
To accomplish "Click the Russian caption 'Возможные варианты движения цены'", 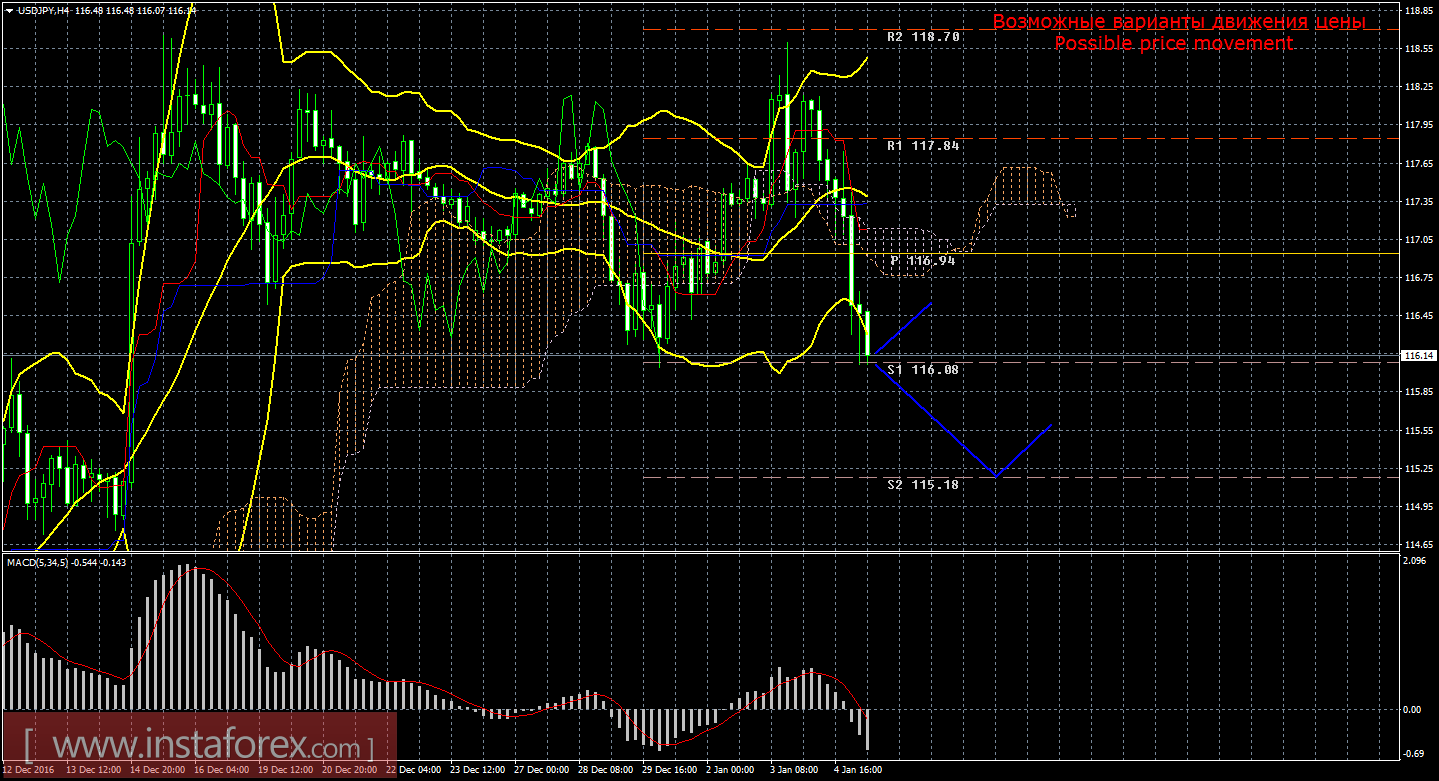I will click(1179, 22).
